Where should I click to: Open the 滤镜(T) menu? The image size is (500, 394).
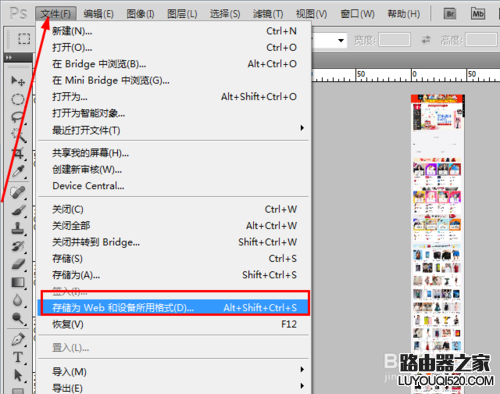point(268,14)
